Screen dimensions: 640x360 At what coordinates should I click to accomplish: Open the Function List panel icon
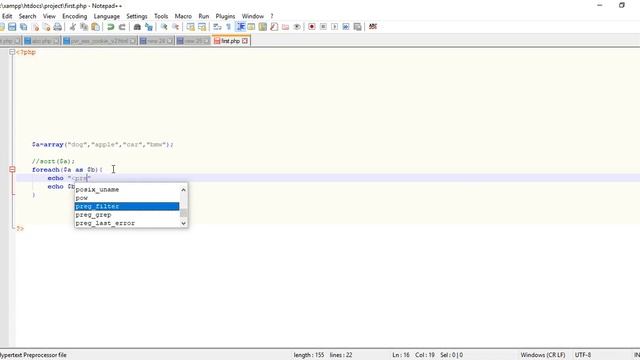[274, 27]
